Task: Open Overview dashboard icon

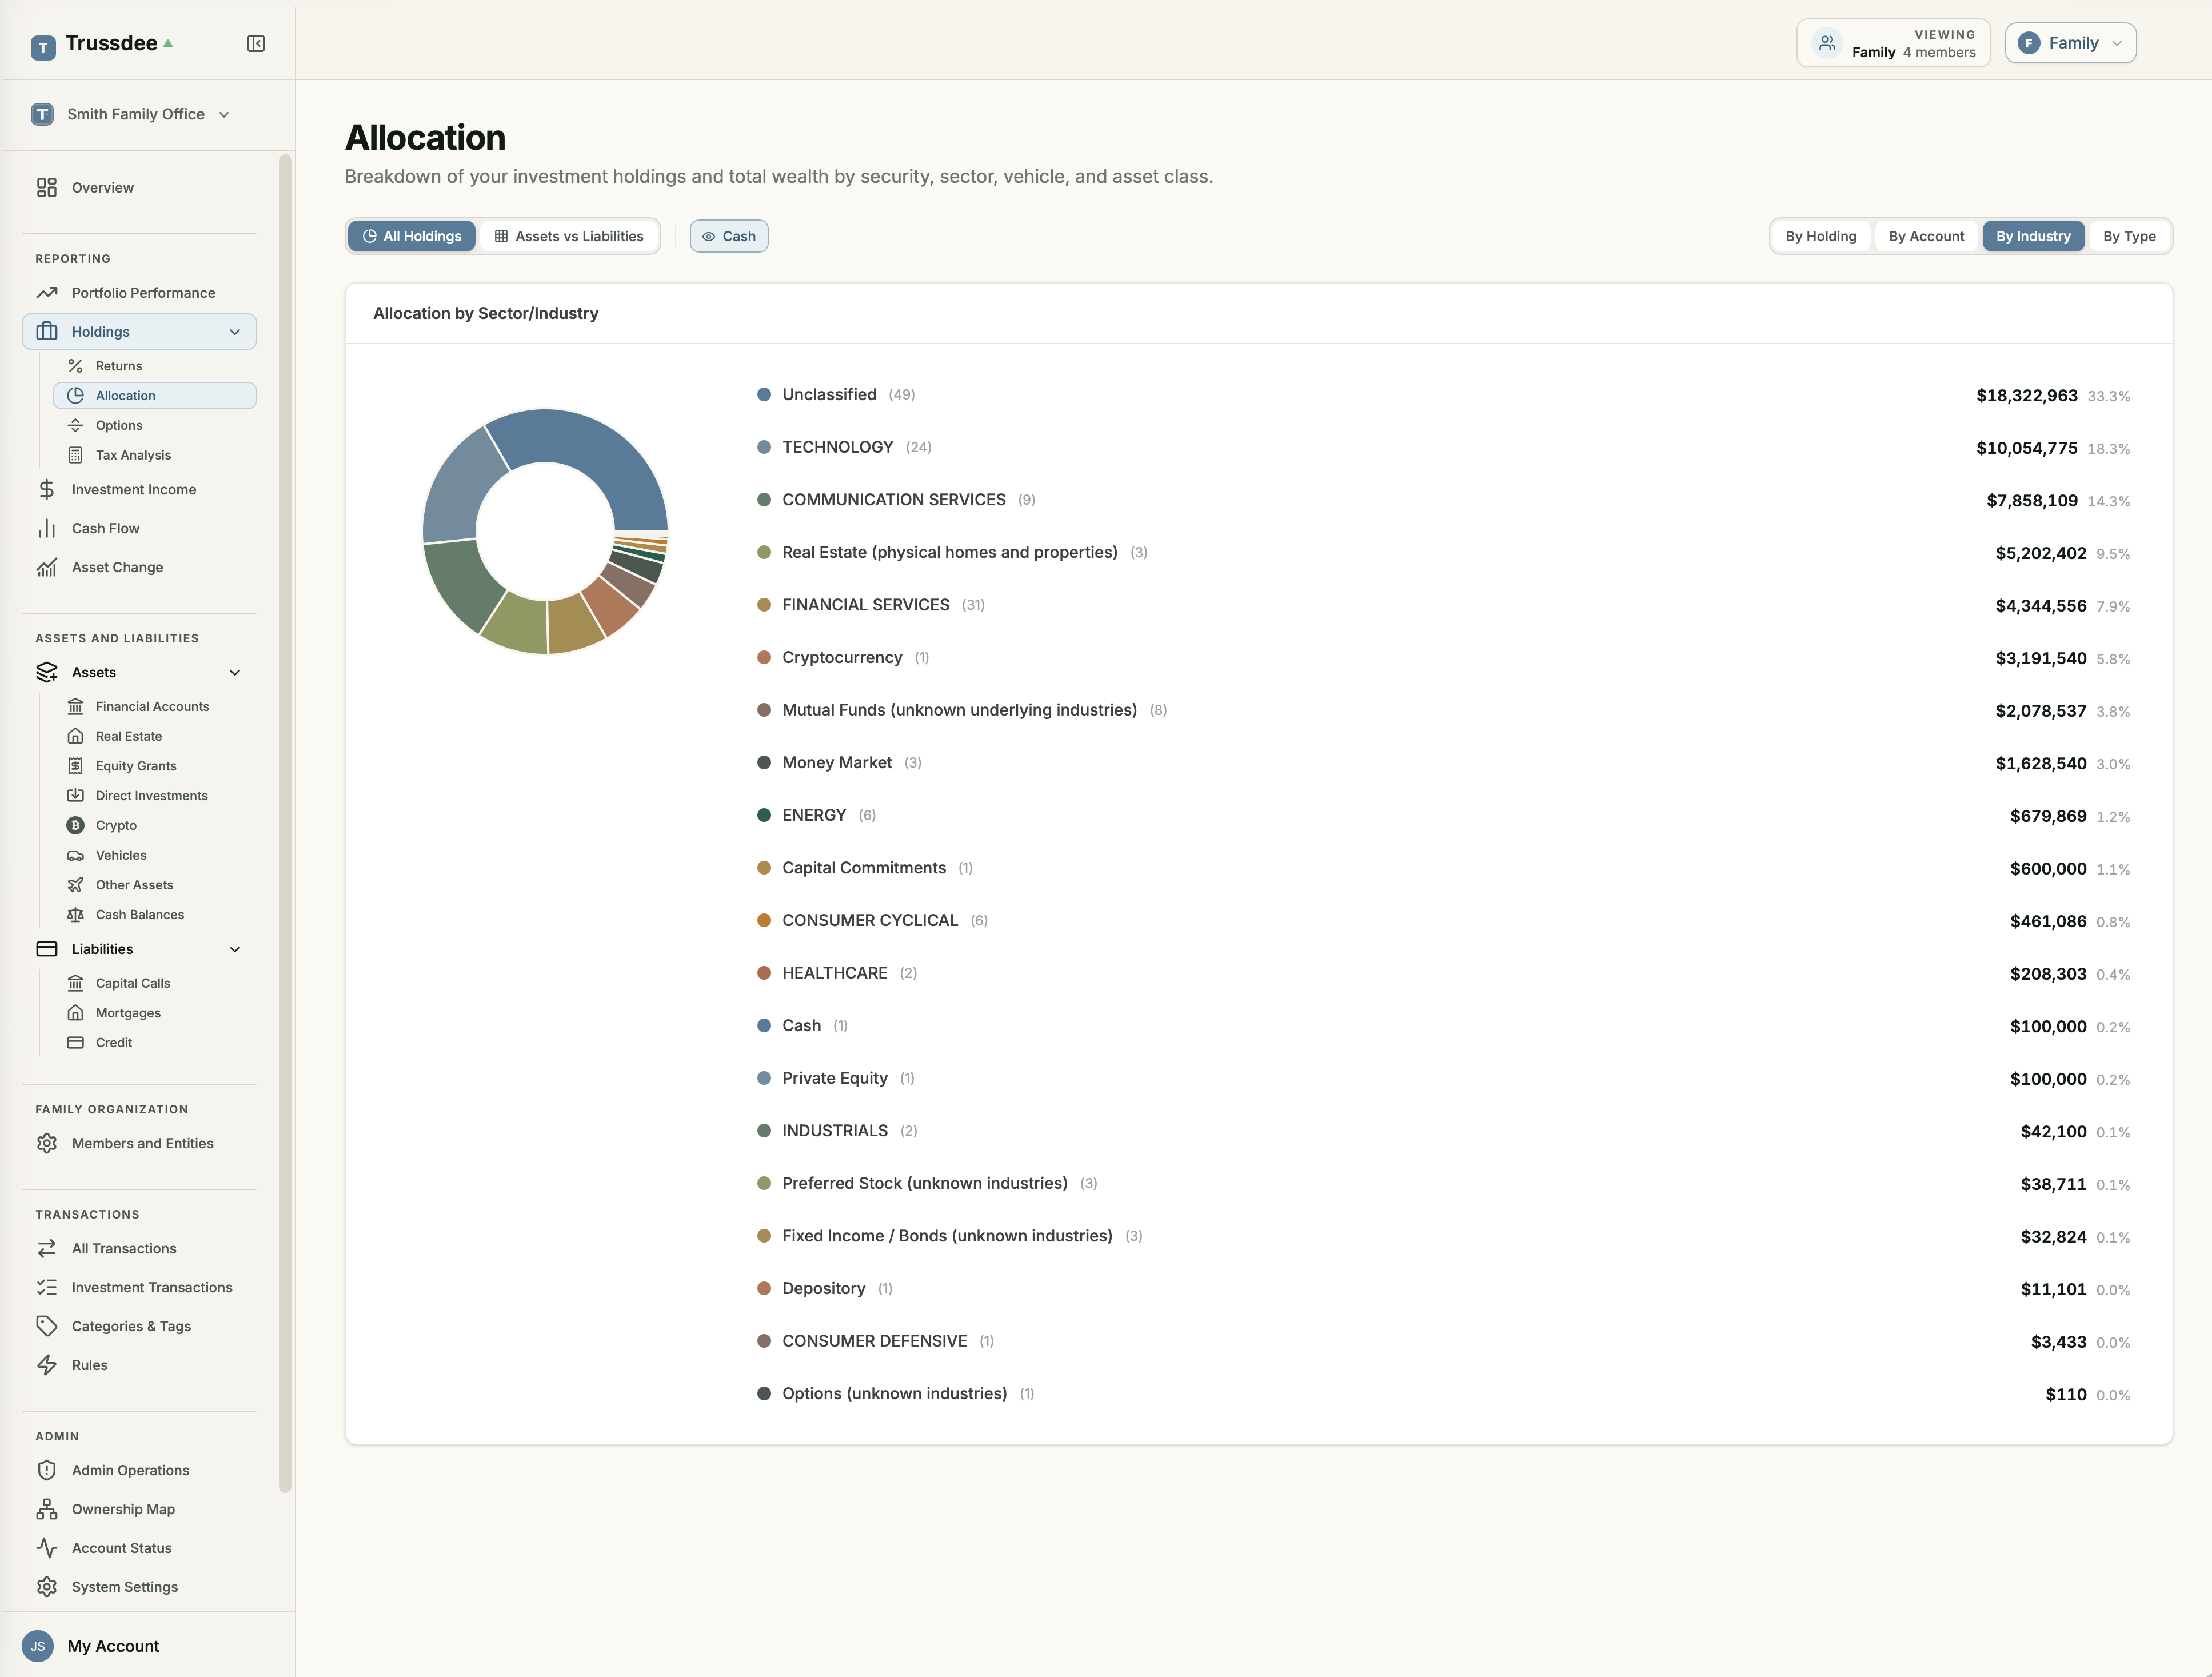Action: (x=47, y=188)
